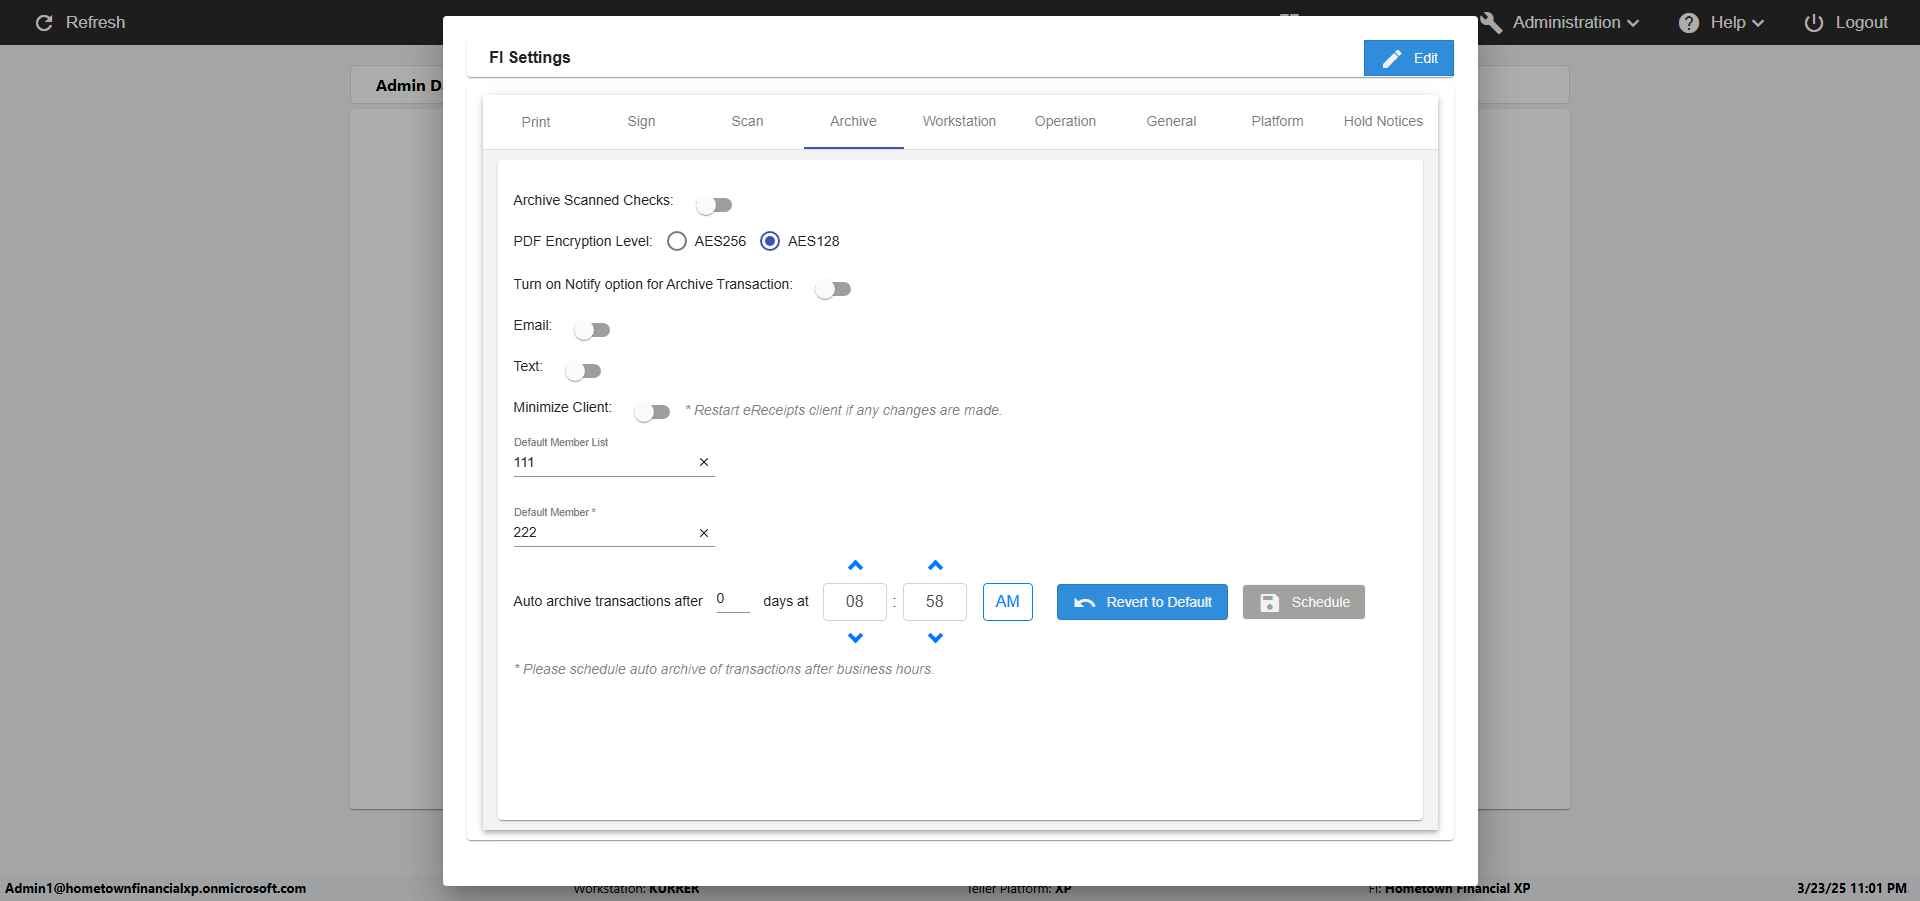Decrease the hour with down arrow
The height and width of the screenshot is (901, 1920).
855,638
